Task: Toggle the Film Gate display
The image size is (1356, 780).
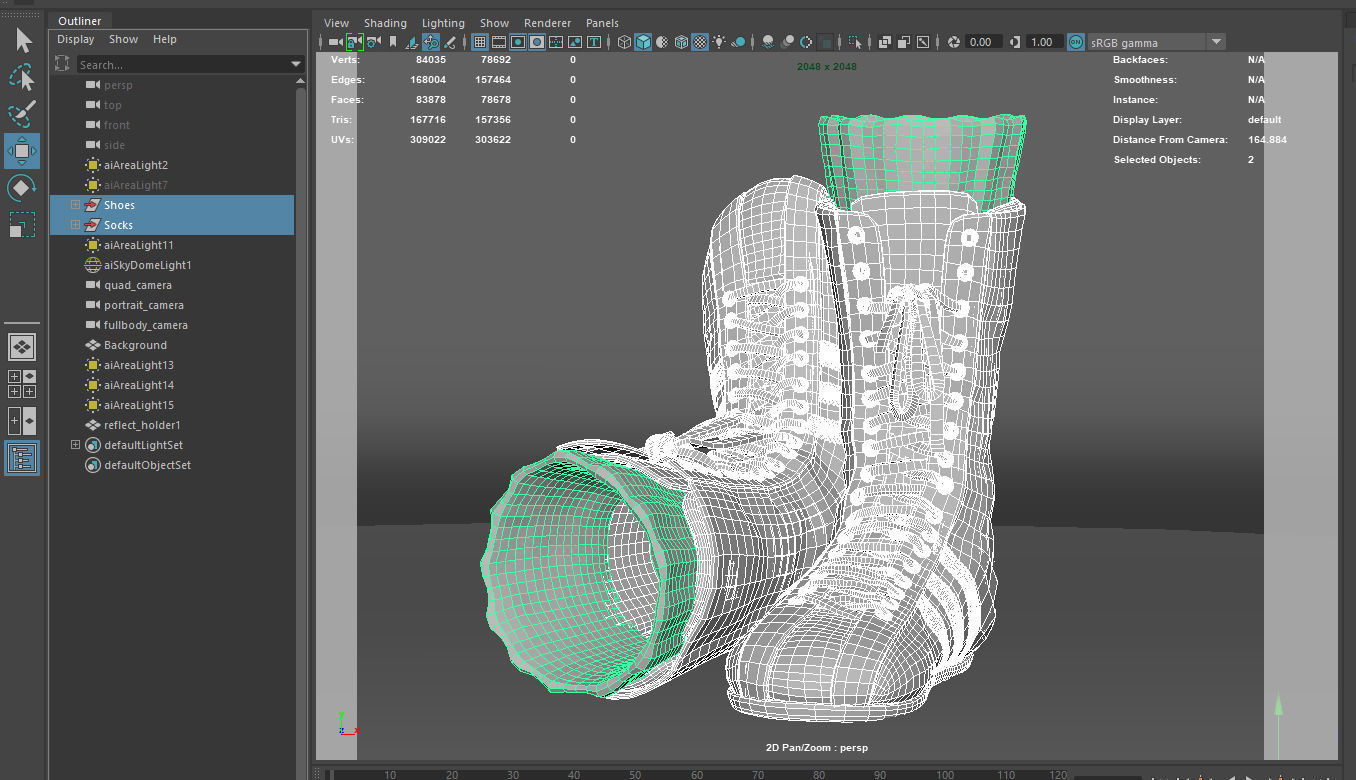Action: pyautogui.click(x=499, y=42)
